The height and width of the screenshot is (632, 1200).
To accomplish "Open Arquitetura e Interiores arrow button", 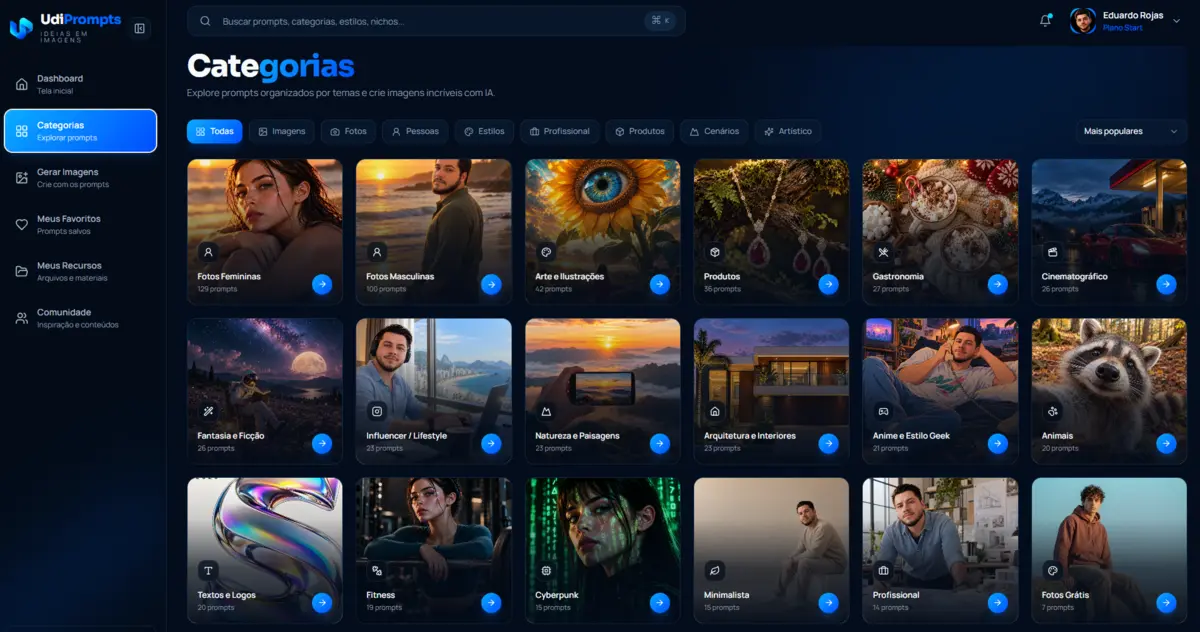I will coord(828,444).
